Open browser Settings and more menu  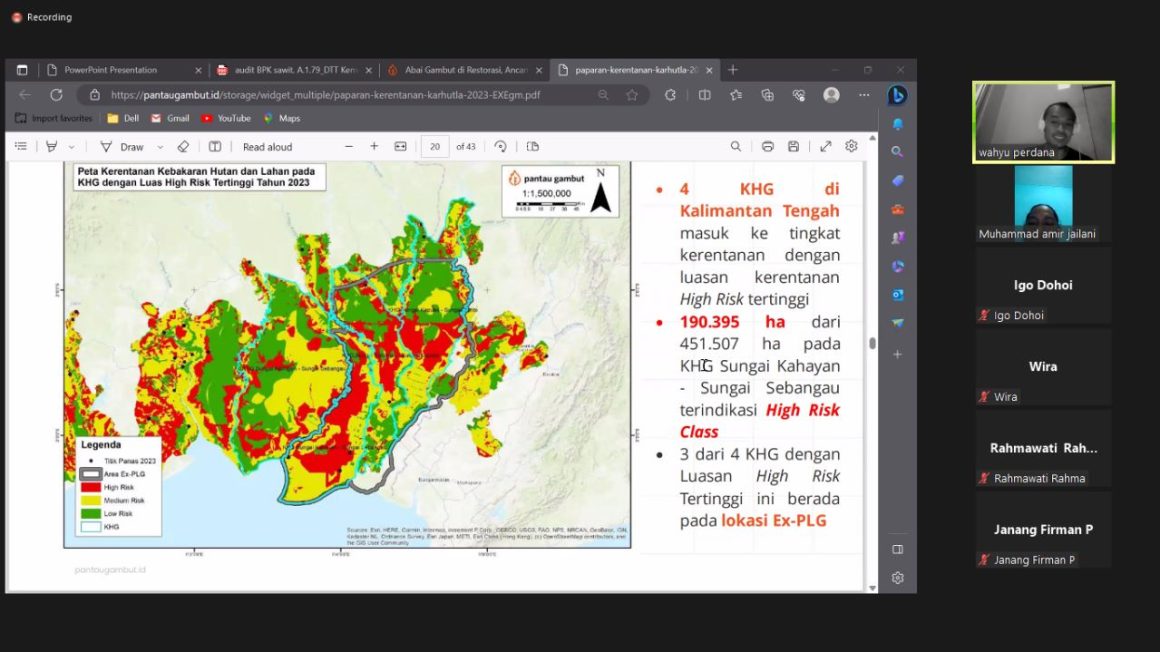(864, 95)
